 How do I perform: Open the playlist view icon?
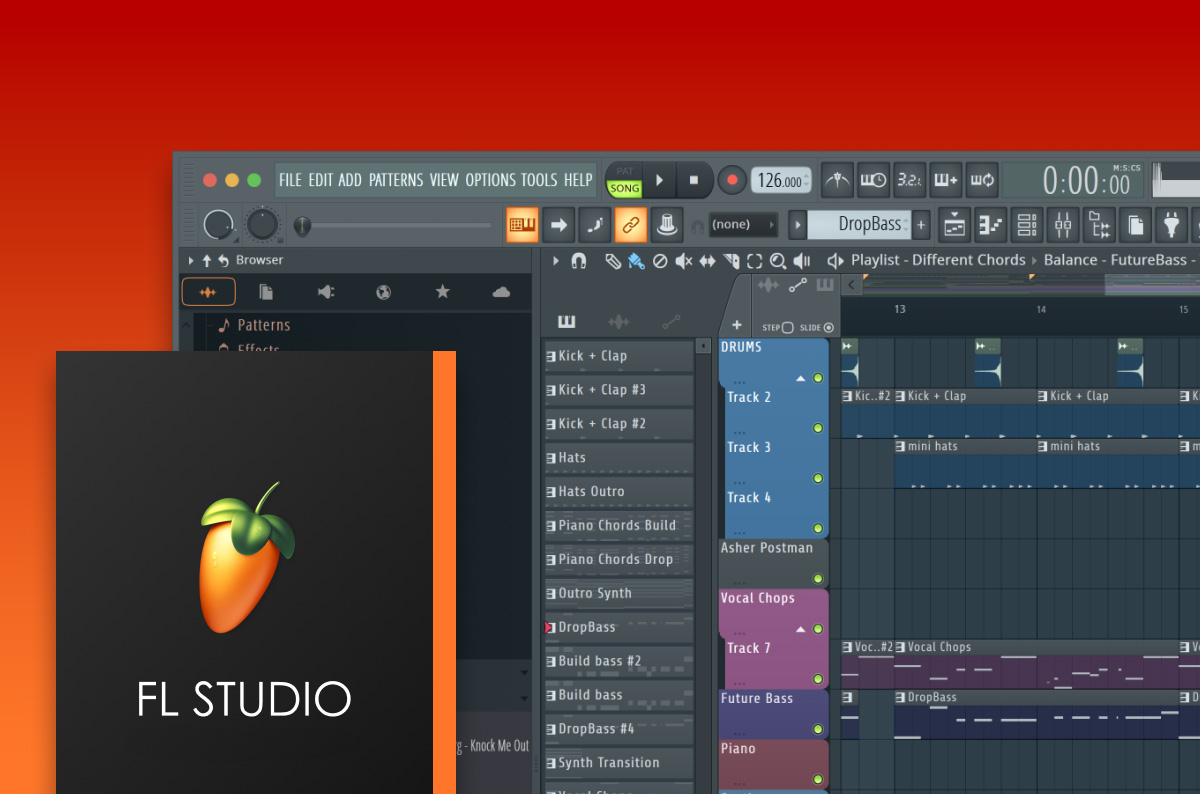pos(954,225)
